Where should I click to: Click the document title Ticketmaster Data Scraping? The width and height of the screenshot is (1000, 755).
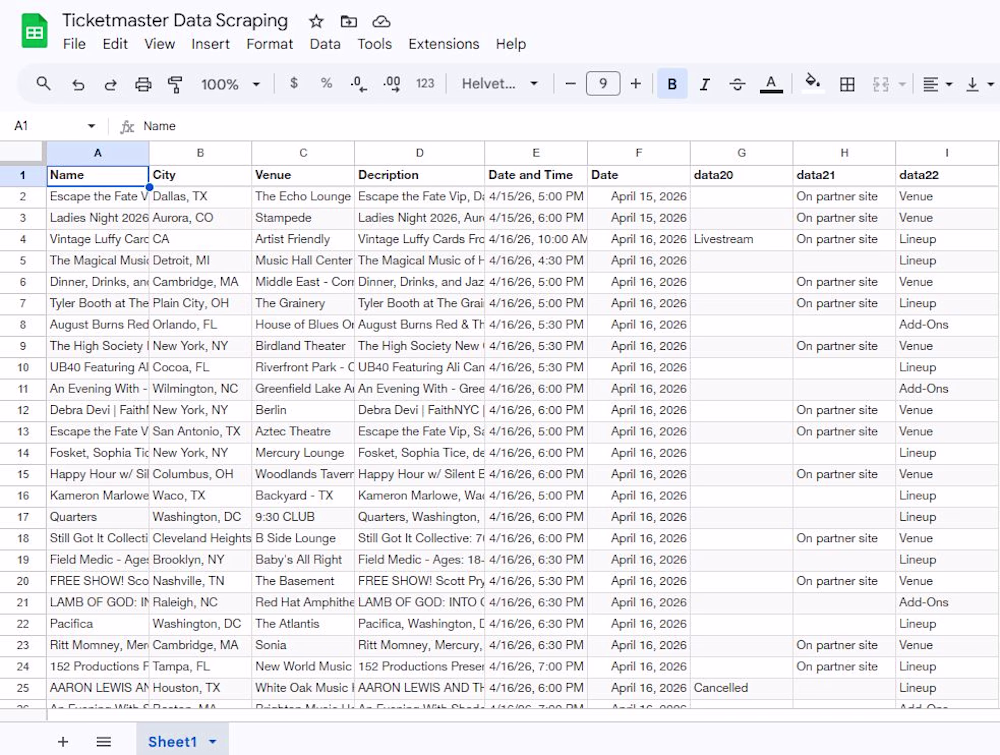pyautogui.click(x=175, y=20)
